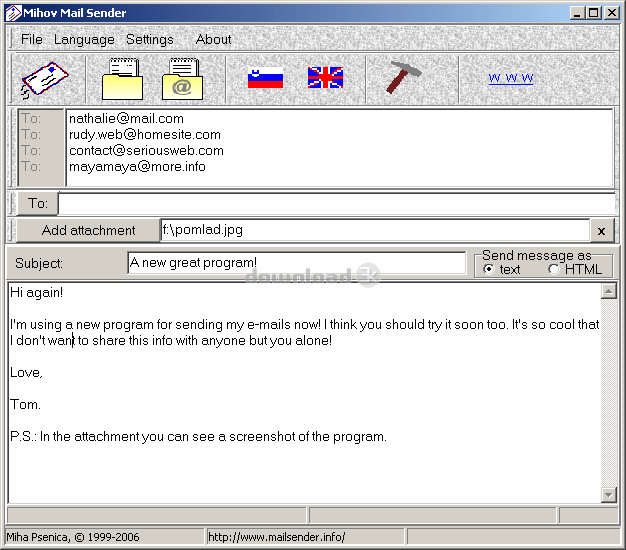Select recipient mayamaya@more.info
Image resolution: width=626 pixels, height=550 pixels.
[x=137, y=166]
